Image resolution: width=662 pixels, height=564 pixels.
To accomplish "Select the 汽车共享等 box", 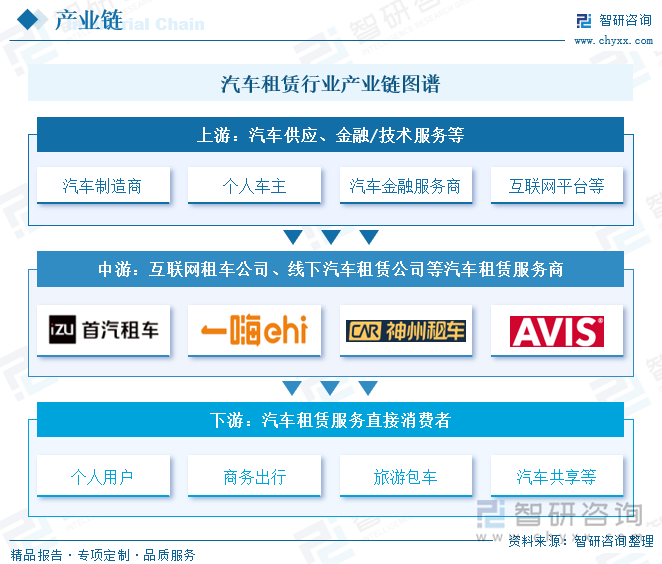I will (x=557, y=476).
